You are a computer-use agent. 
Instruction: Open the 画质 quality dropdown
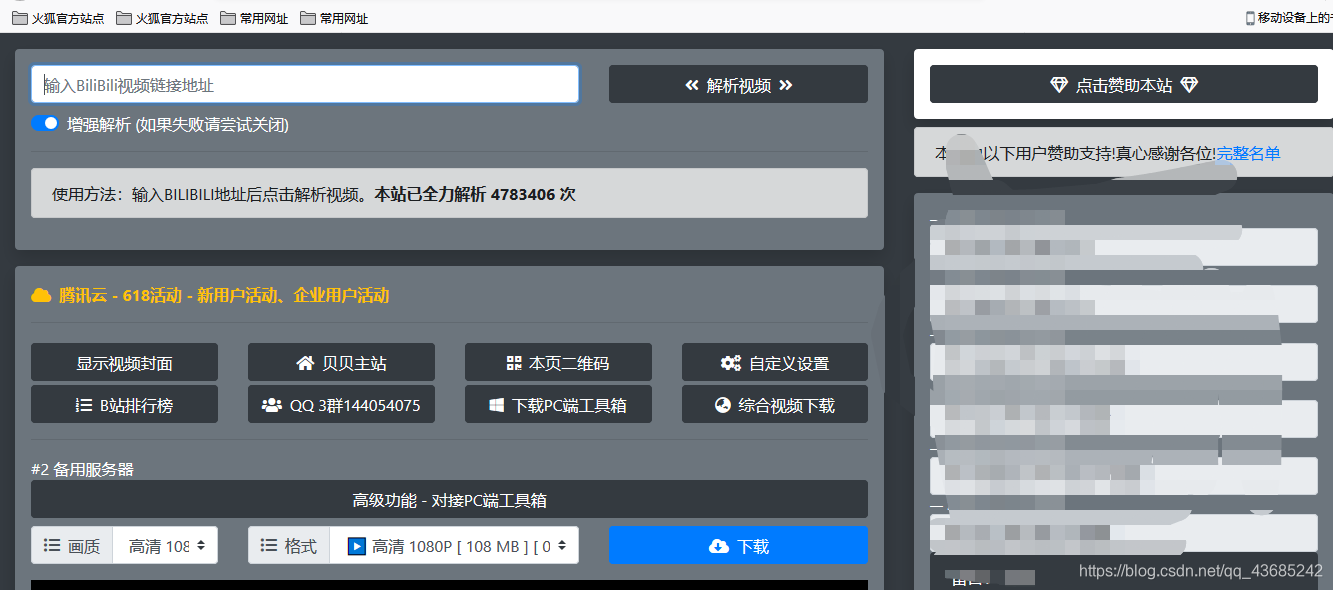[x=165, y=545]
